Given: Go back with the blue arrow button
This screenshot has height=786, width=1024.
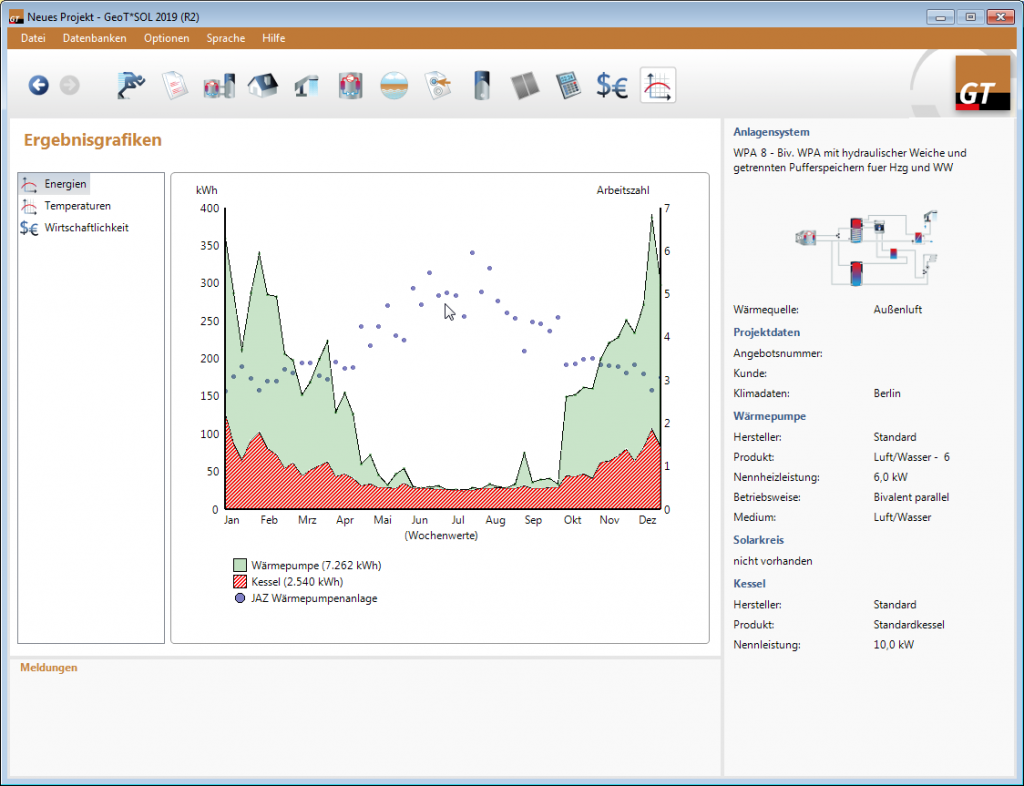Looking at the screenshot, I should pos(39,85).
